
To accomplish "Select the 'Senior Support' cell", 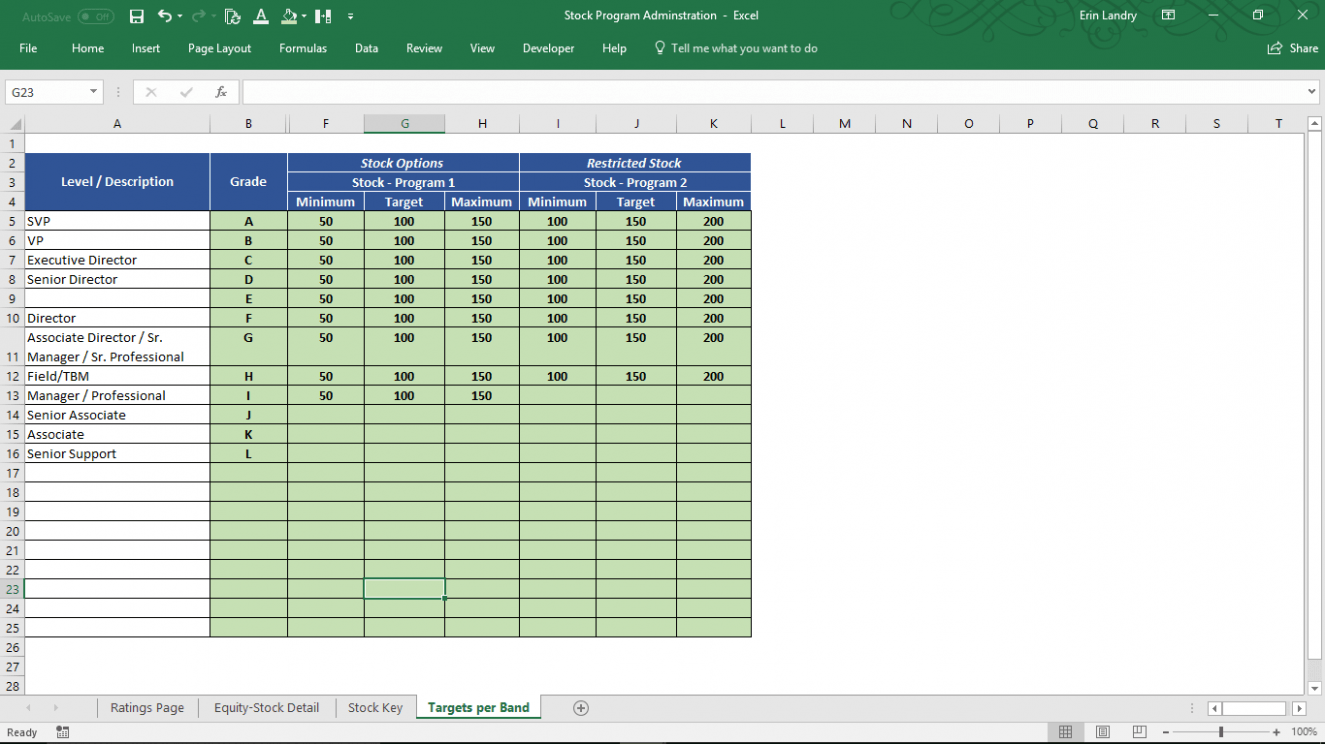I will pyautogui.click(x=117, y=454).
